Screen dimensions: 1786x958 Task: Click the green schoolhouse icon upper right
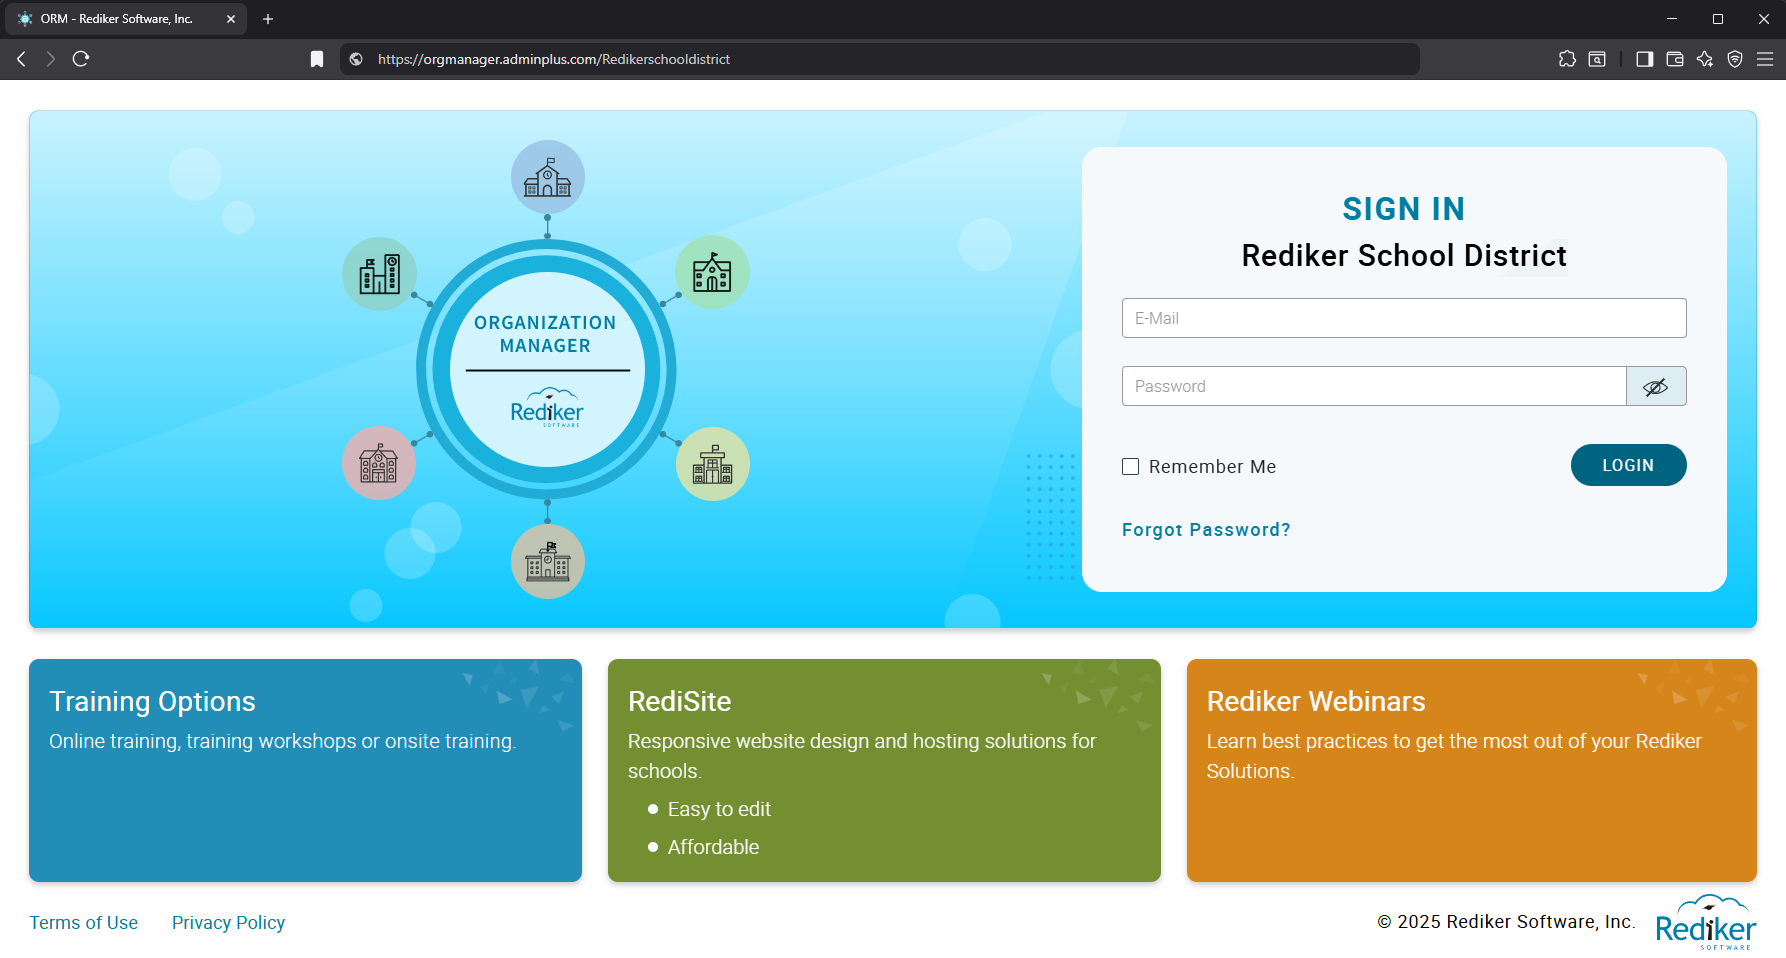pos(712,272)
